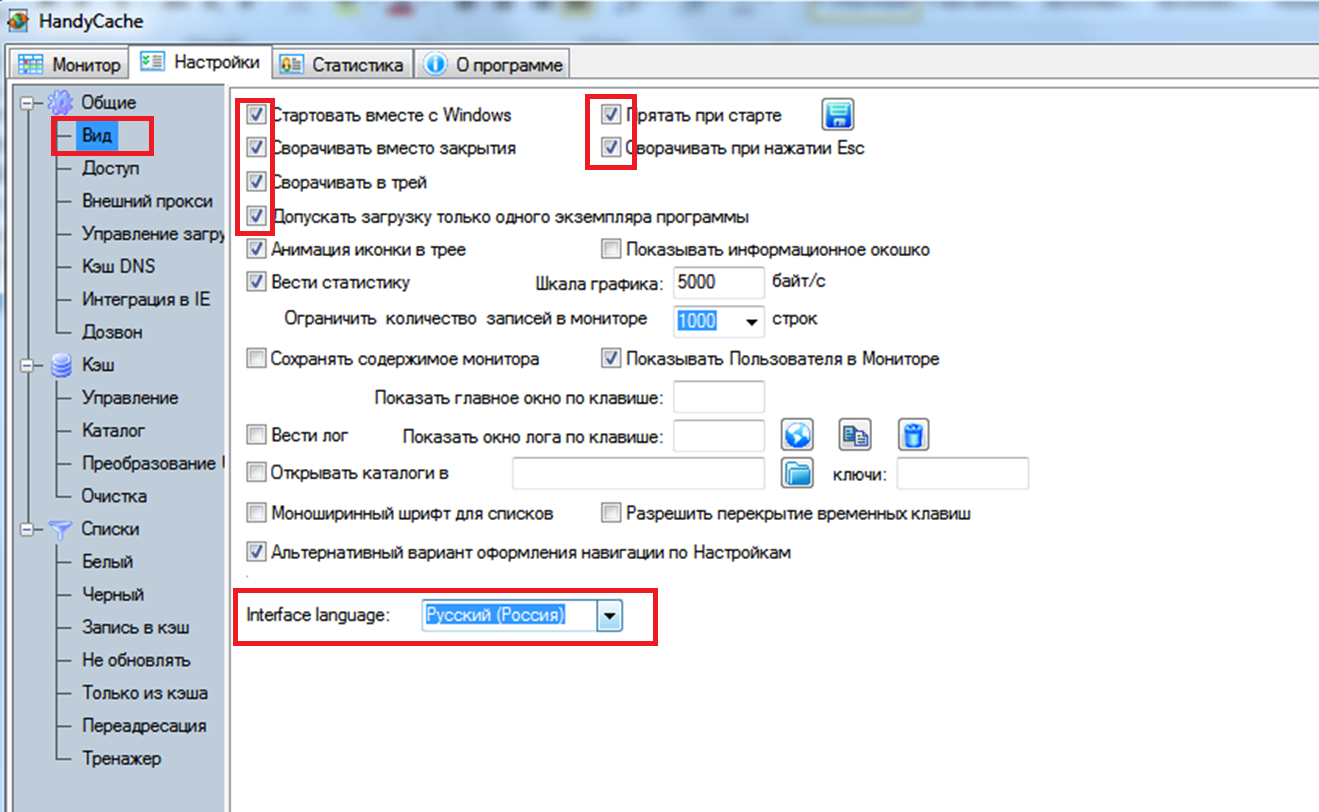Select Запись в кэш tree item

click(136, 628)
